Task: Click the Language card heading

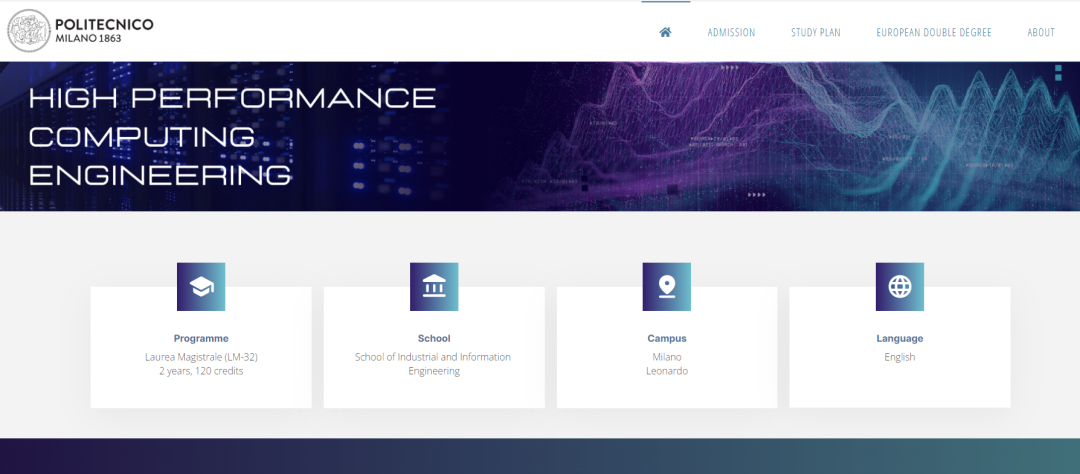Action: click(900, 339)
